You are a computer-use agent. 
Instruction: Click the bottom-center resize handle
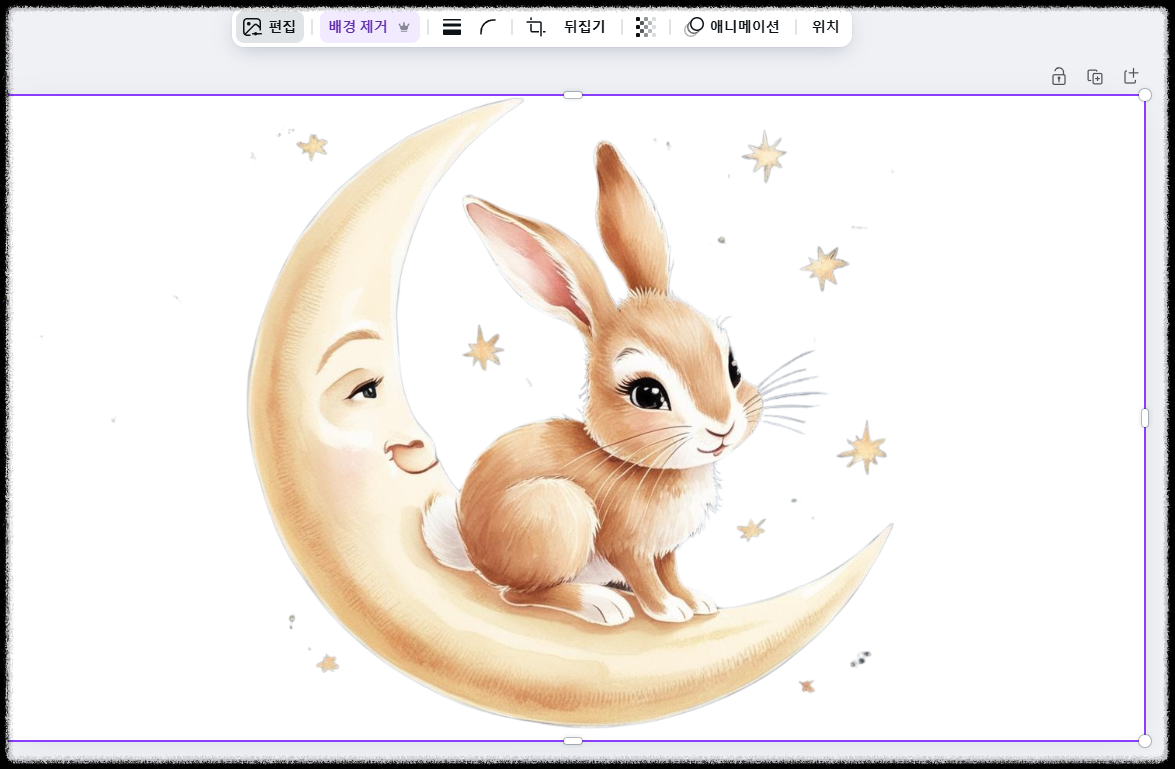pos(573,740)
